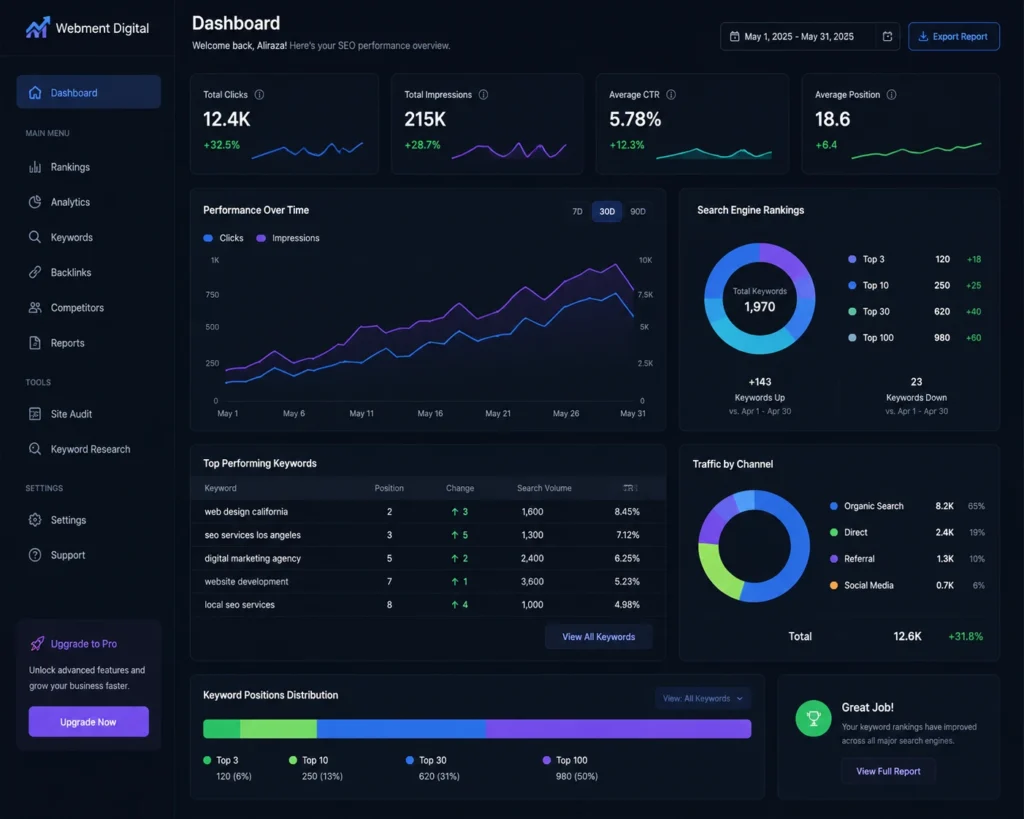Screen dimensions: 1024x819
Task: Click the trophy icon in Great Job card
Action: pos(813,718)
